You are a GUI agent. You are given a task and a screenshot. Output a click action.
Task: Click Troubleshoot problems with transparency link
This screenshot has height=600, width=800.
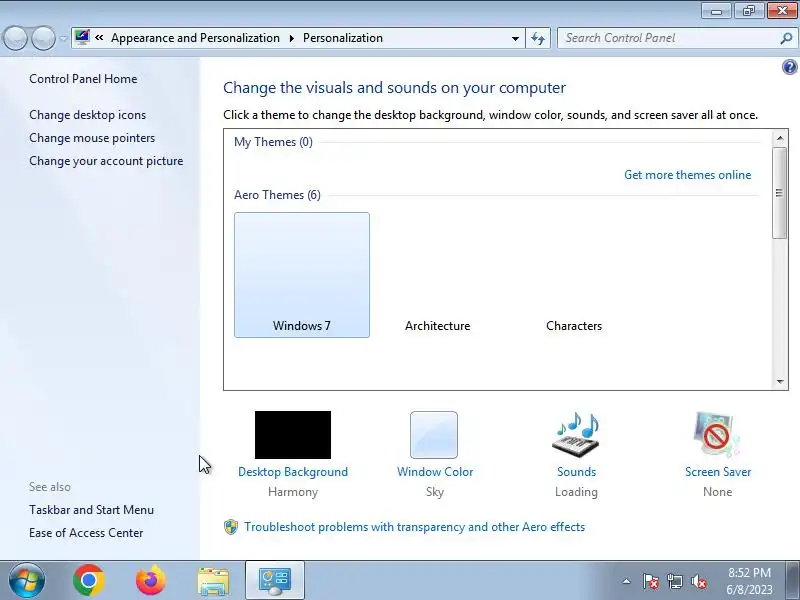(414, 527)
